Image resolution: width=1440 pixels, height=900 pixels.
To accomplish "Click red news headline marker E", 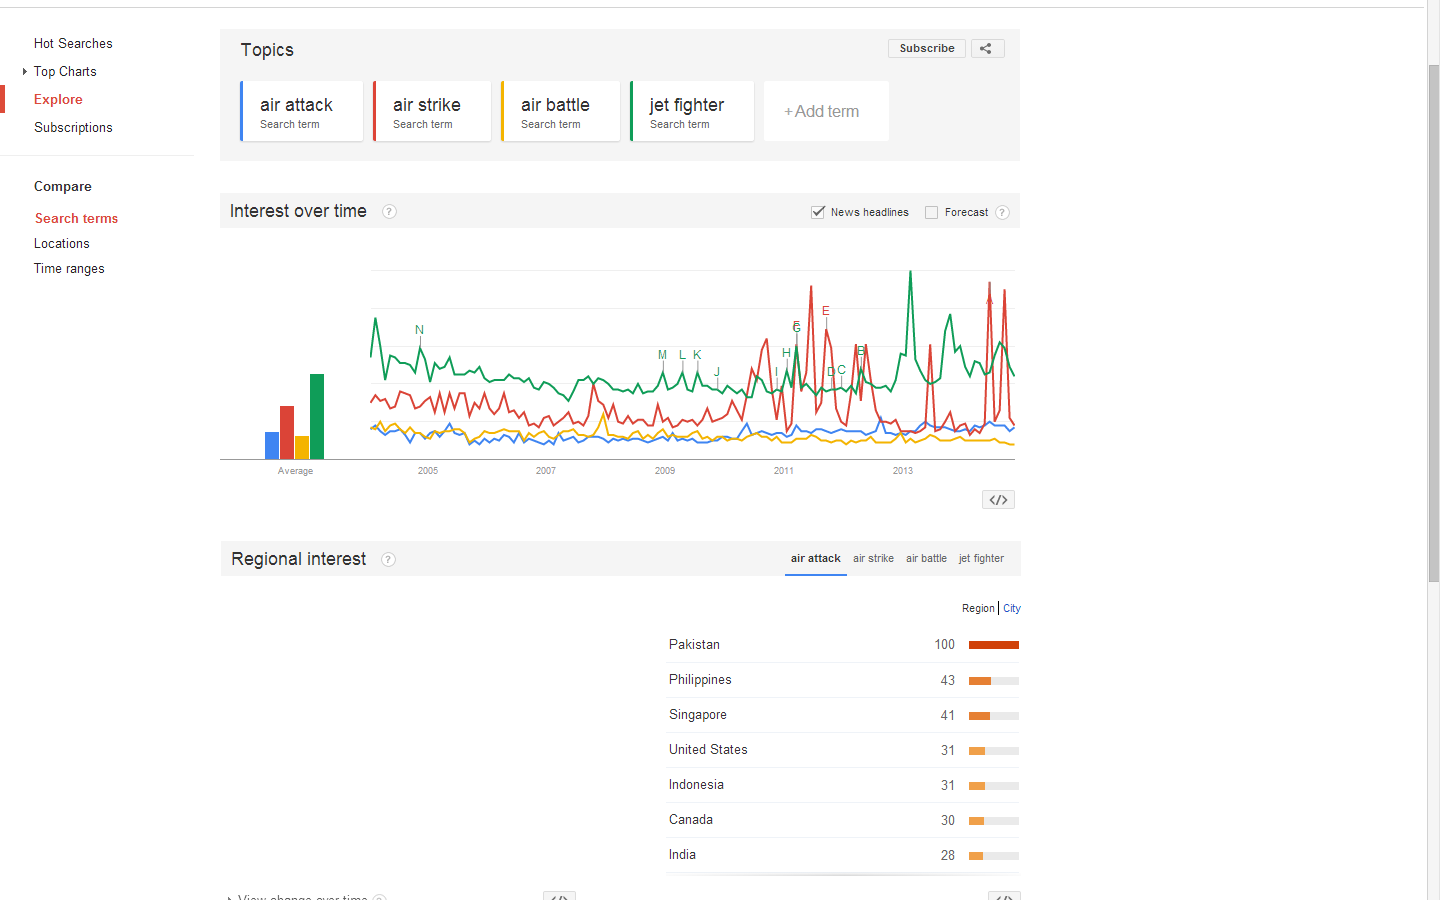I will click(x=826, y=311).
